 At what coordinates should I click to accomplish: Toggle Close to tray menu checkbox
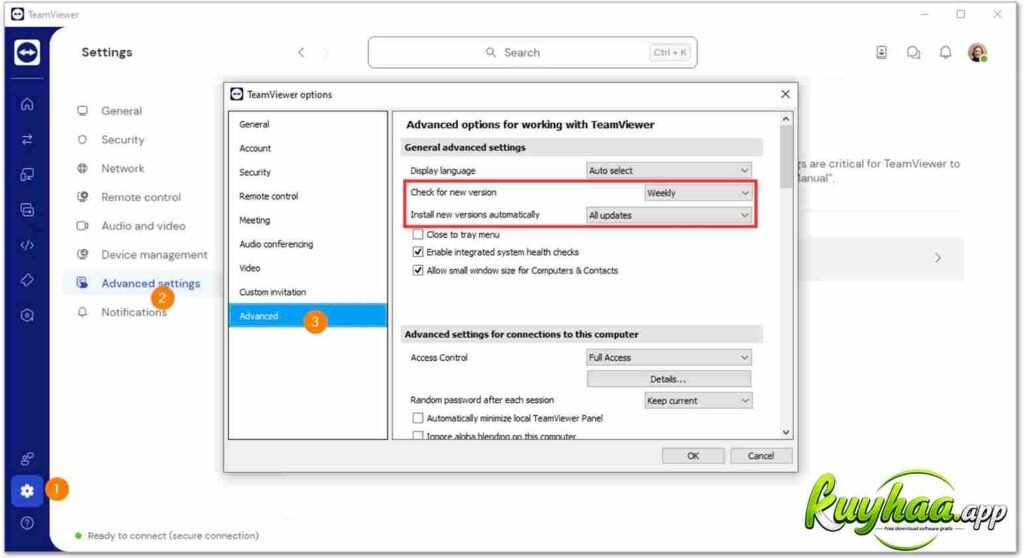pyautogui.click(x=418, y=235)
